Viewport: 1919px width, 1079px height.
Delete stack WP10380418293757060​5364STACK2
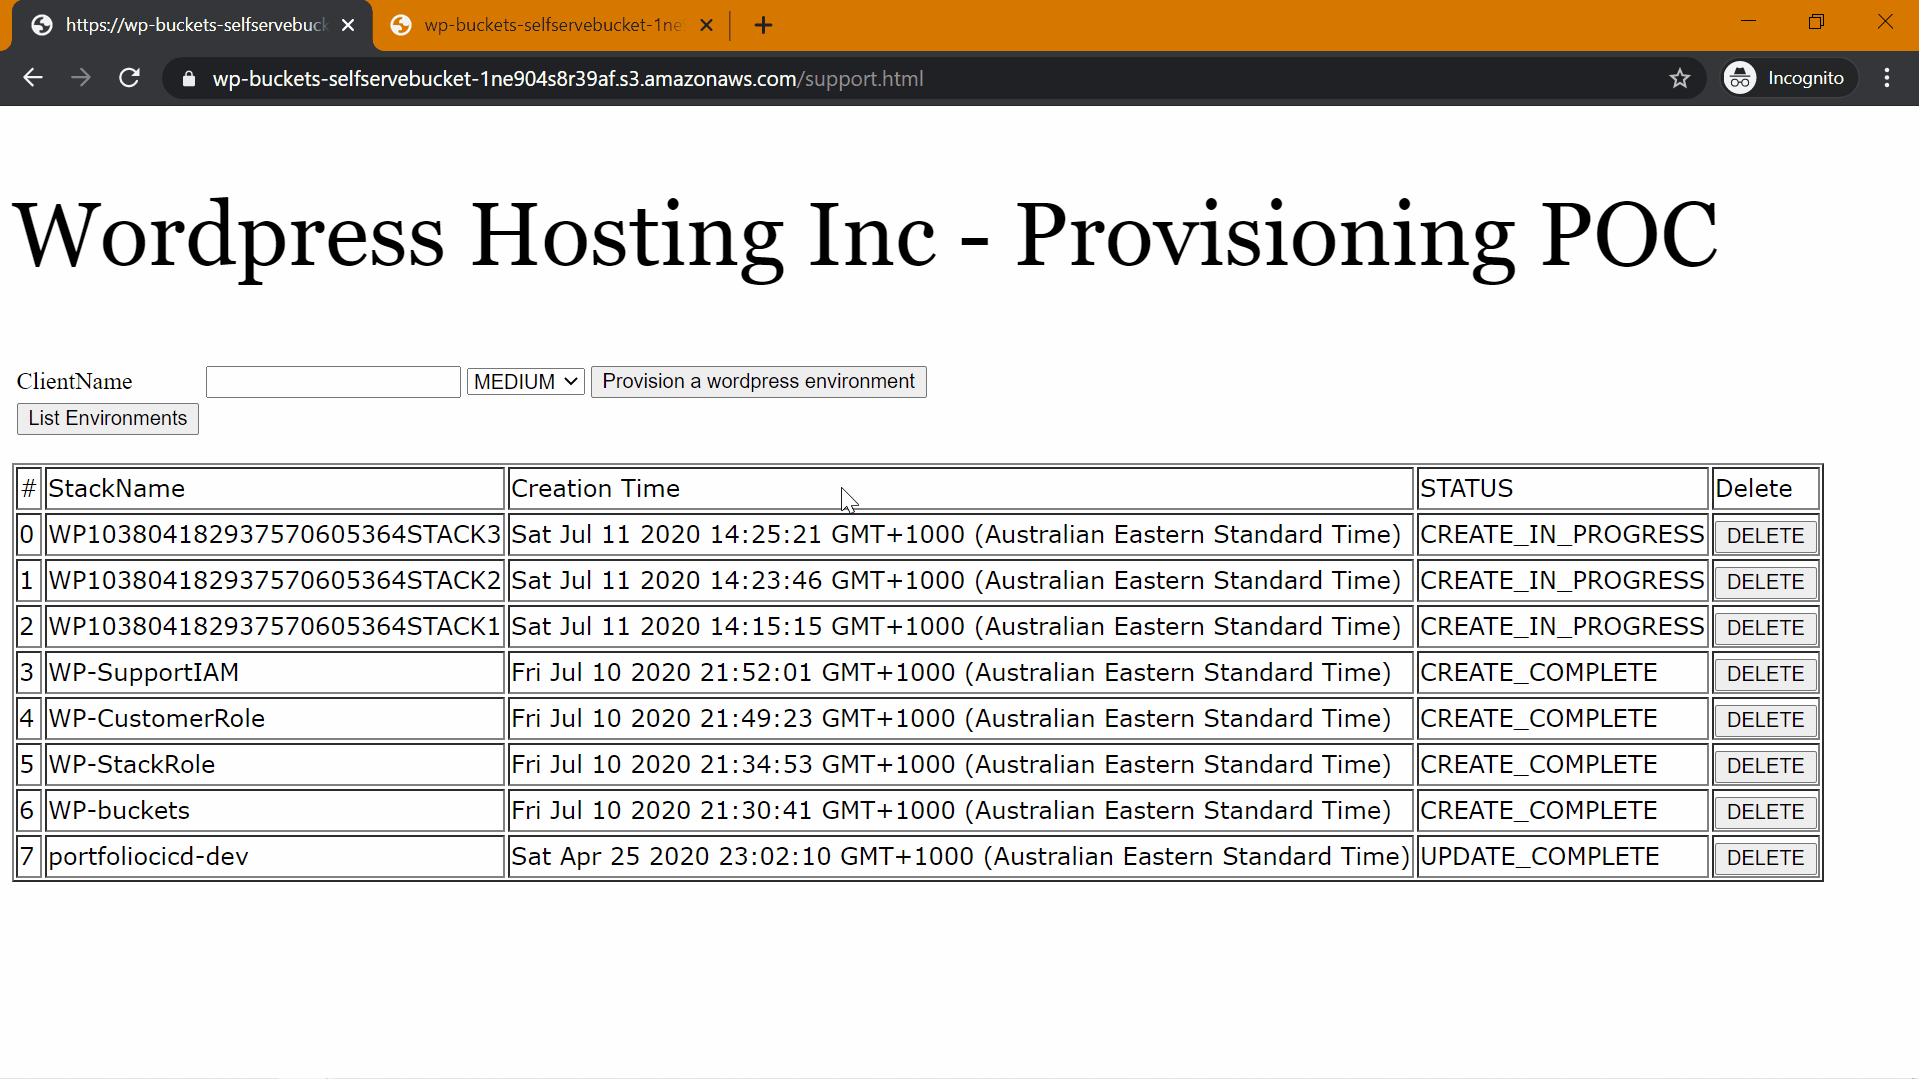coord(1765,582)
